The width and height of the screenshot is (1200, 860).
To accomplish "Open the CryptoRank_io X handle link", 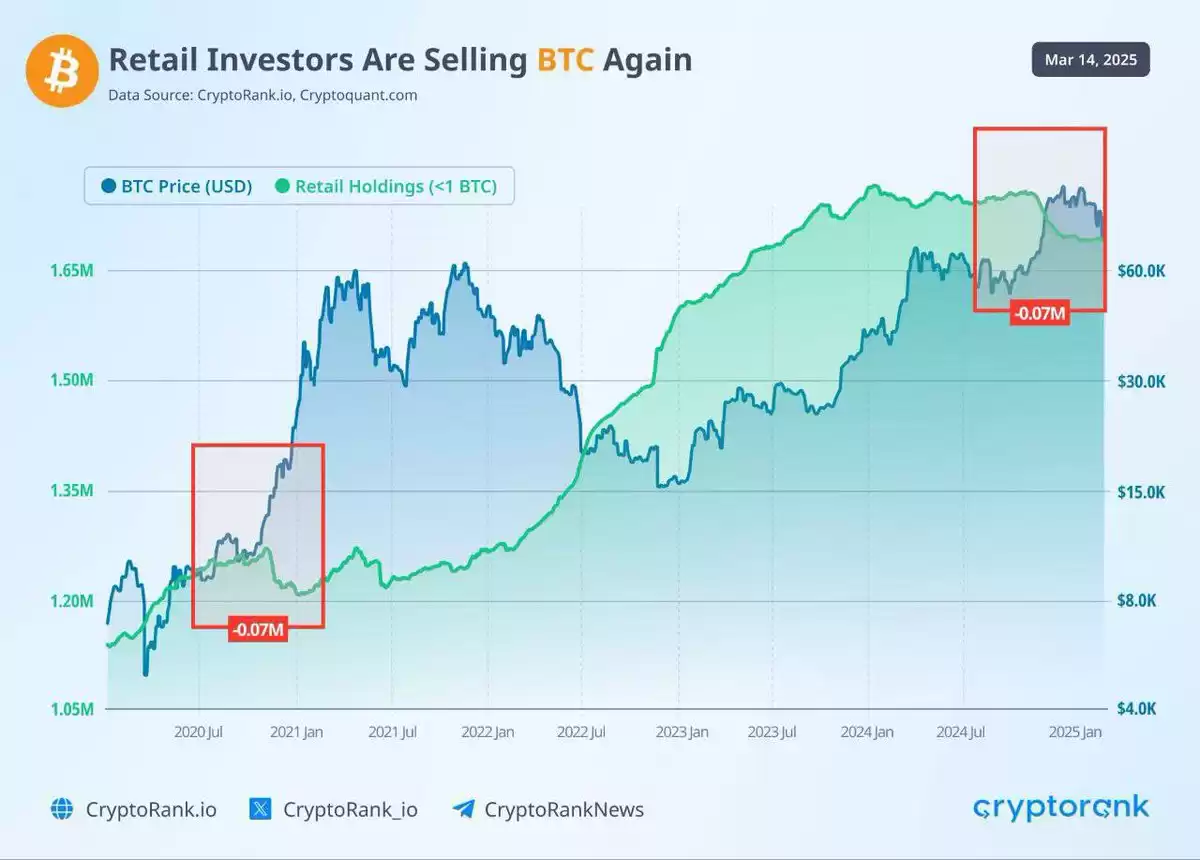I will click(x=350, y=809).
